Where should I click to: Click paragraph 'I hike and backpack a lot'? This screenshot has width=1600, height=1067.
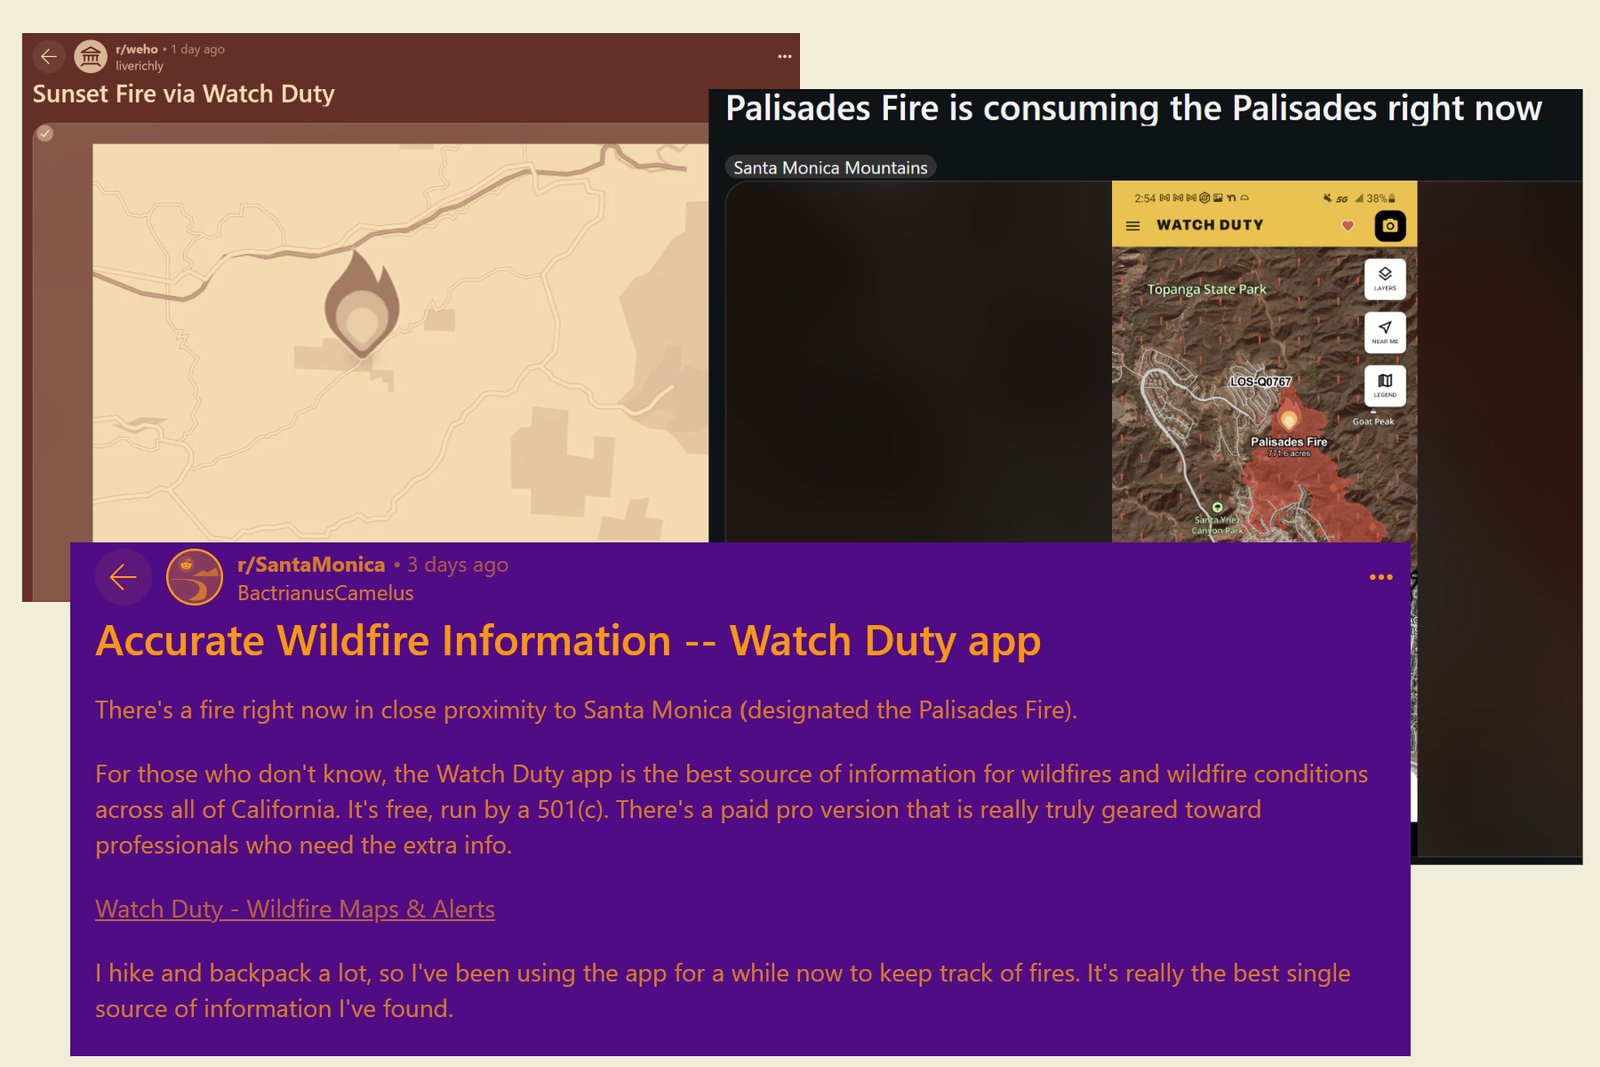click(723, 991)
